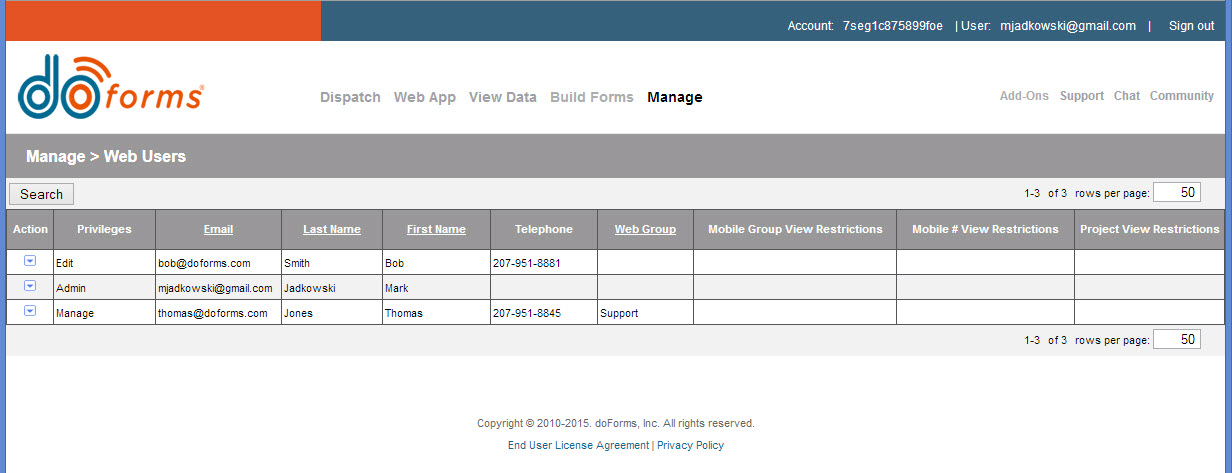Sort users by Last Name header

[x=332, y=229]
